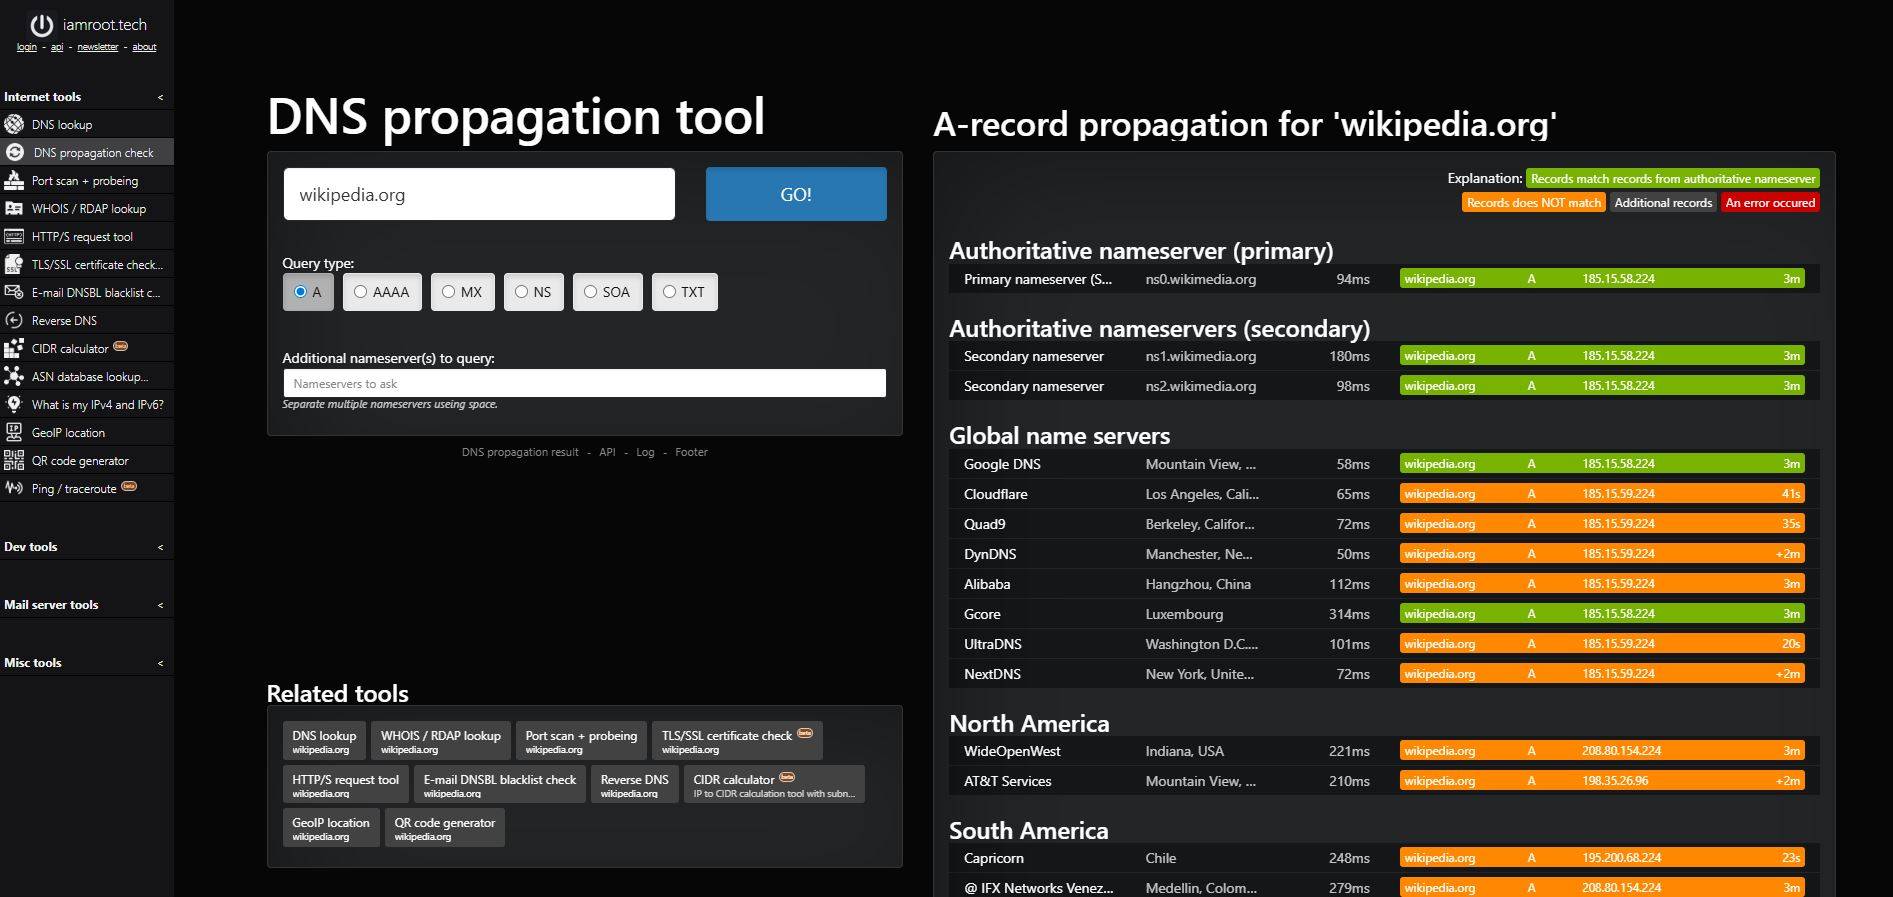Click beta badge on related CIDR calculator
This screenshot has height=897, width=1893.
click(x=787, y=777)
